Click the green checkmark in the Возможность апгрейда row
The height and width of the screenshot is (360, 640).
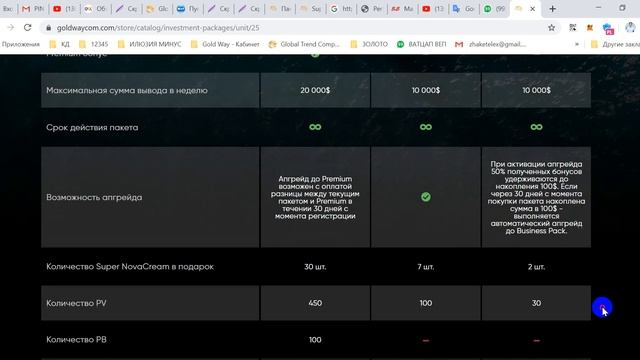[426, 197]
